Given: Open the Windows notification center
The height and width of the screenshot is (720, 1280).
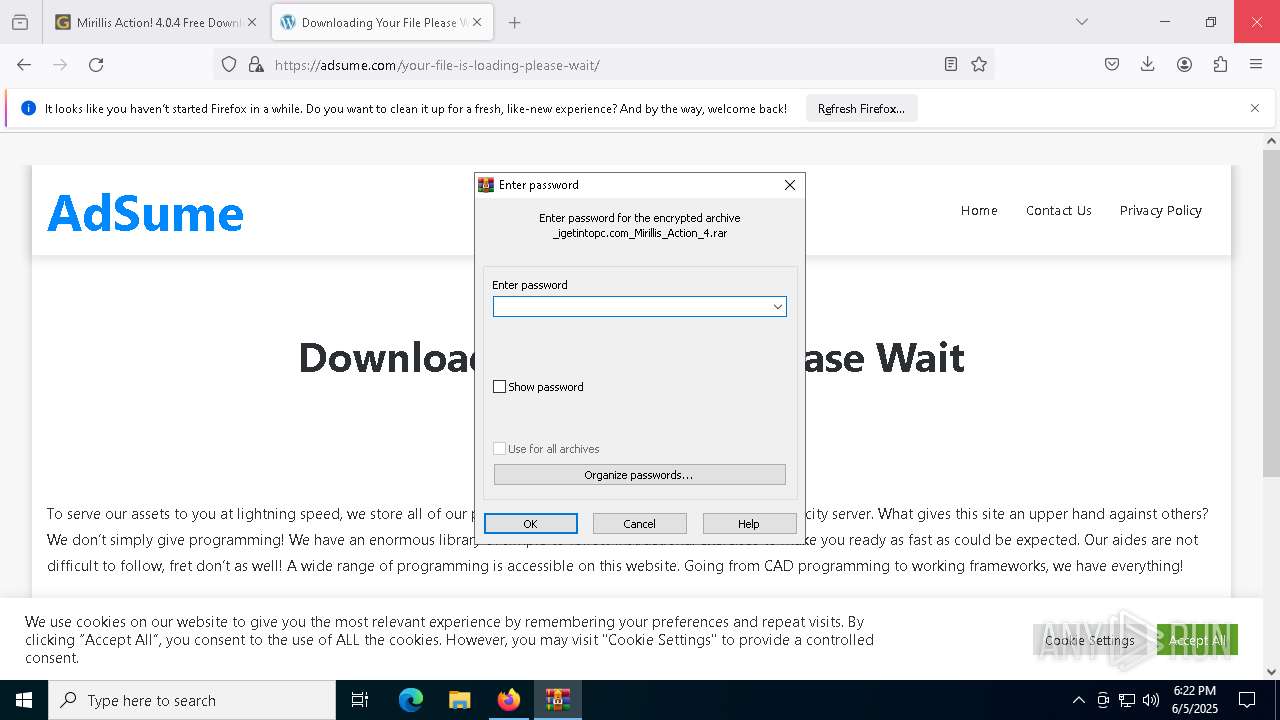Looking at the screenshot, I should pos(1248,700).
